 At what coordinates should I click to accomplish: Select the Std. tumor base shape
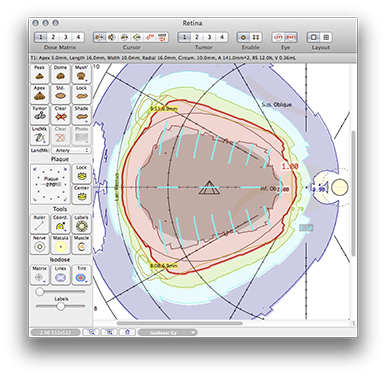pyautogui.click(x=61, y=94)
